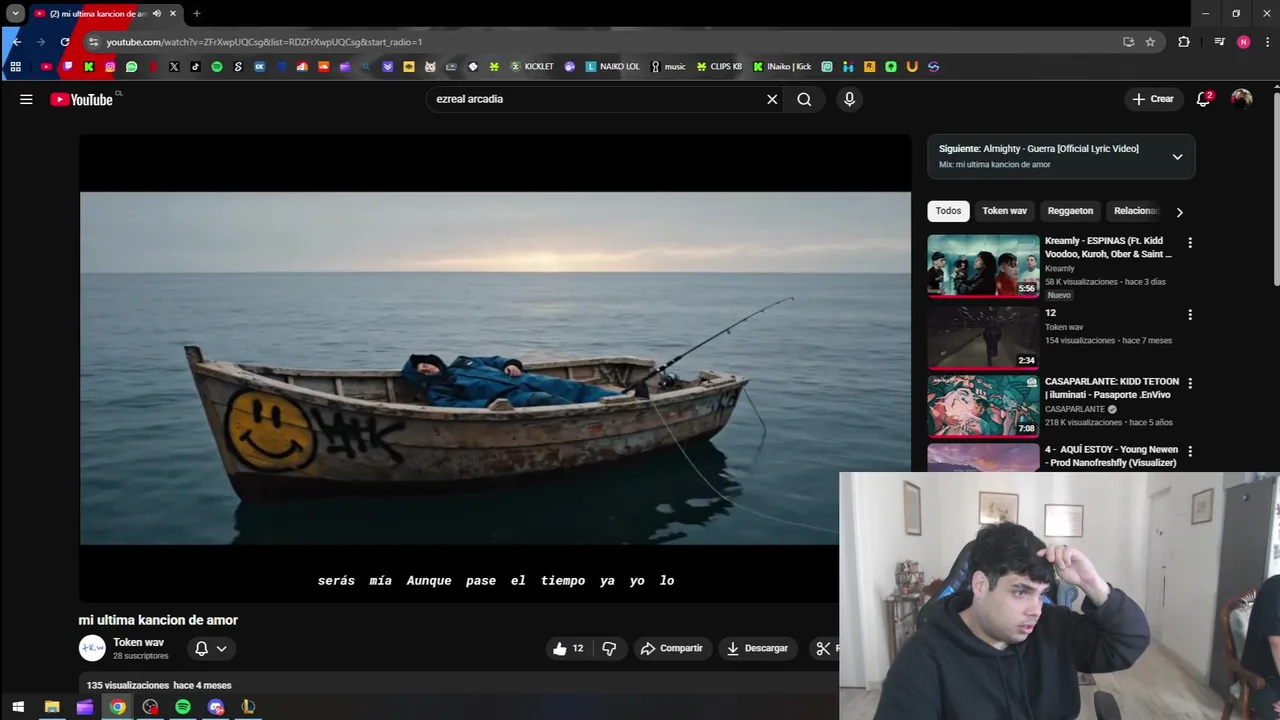Switch to Spotify in the taskbar
1280x720 pixels.
click(x=183, y=707)
